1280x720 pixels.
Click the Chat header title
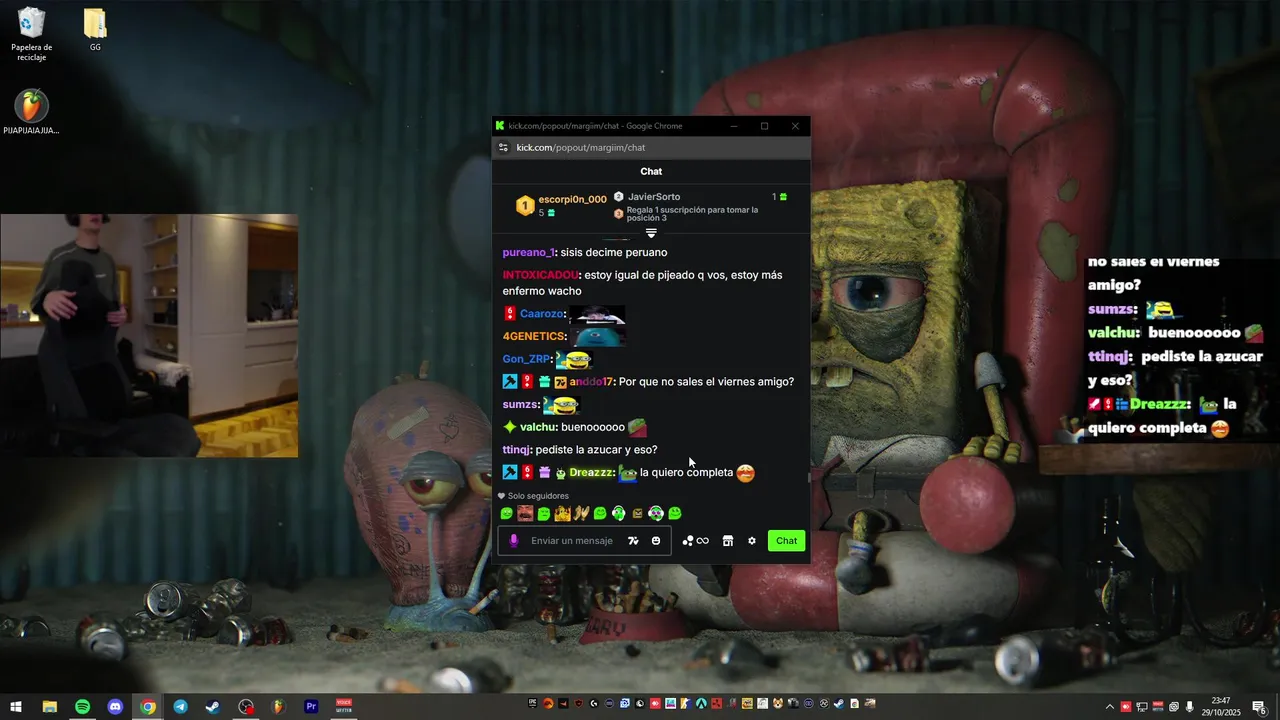(x=651, y=172)
